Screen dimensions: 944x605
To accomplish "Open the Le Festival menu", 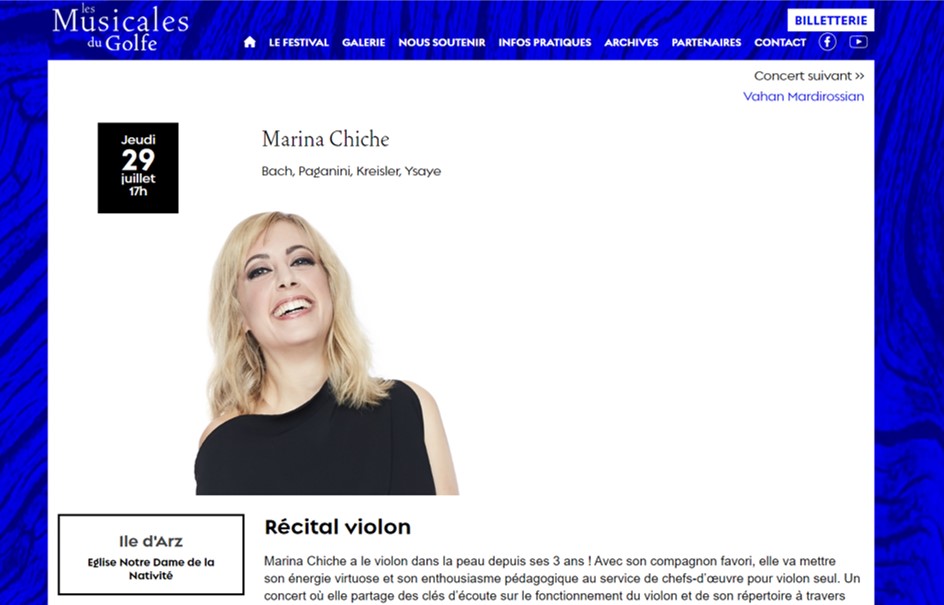I will (x=299, y=42).
